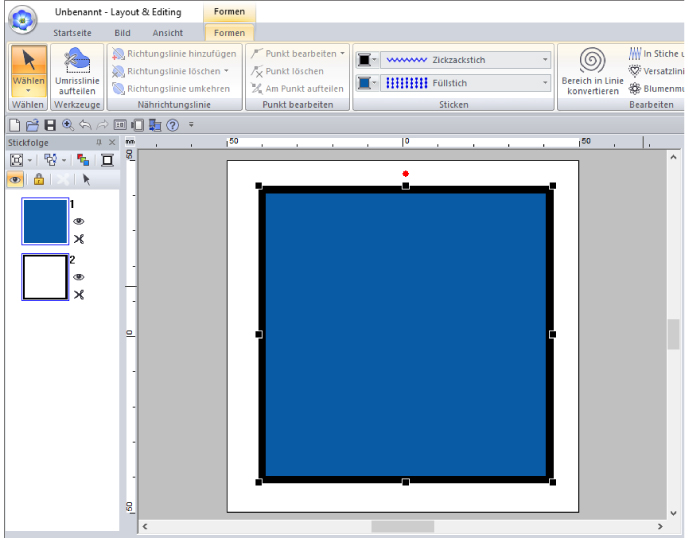This screenshot has width=688, height=540.
Task: Close the Stickfolge panel
Action: coord(112,142)
